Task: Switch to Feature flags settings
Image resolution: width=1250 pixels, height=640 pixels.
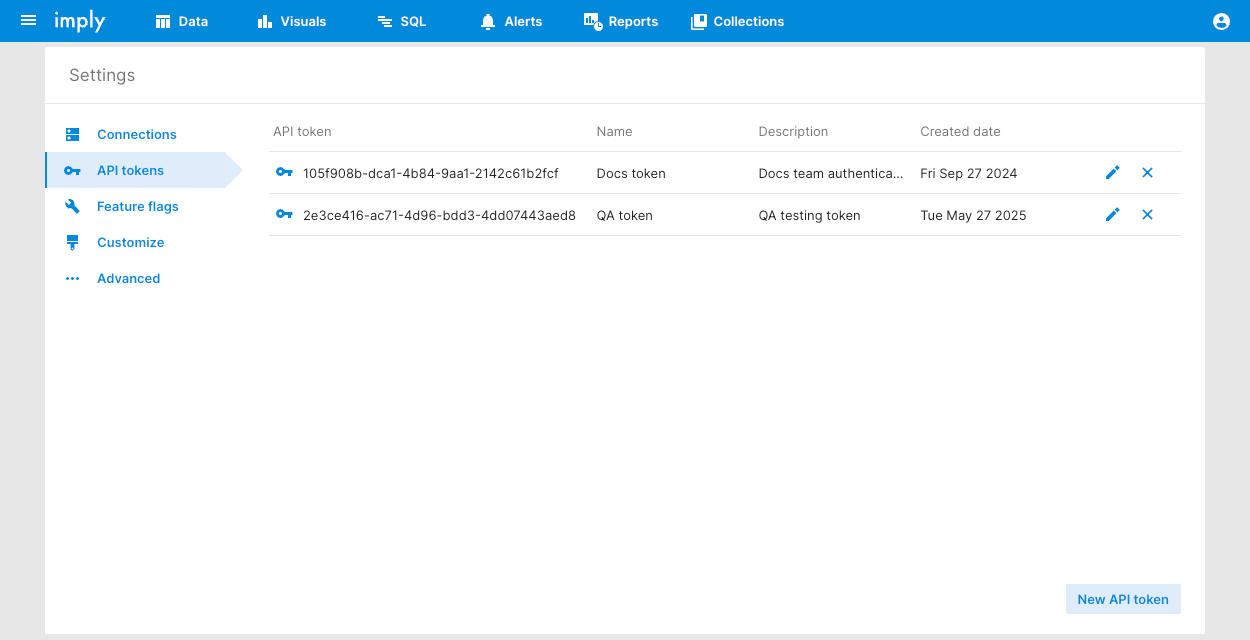Action: coord(137,206)
